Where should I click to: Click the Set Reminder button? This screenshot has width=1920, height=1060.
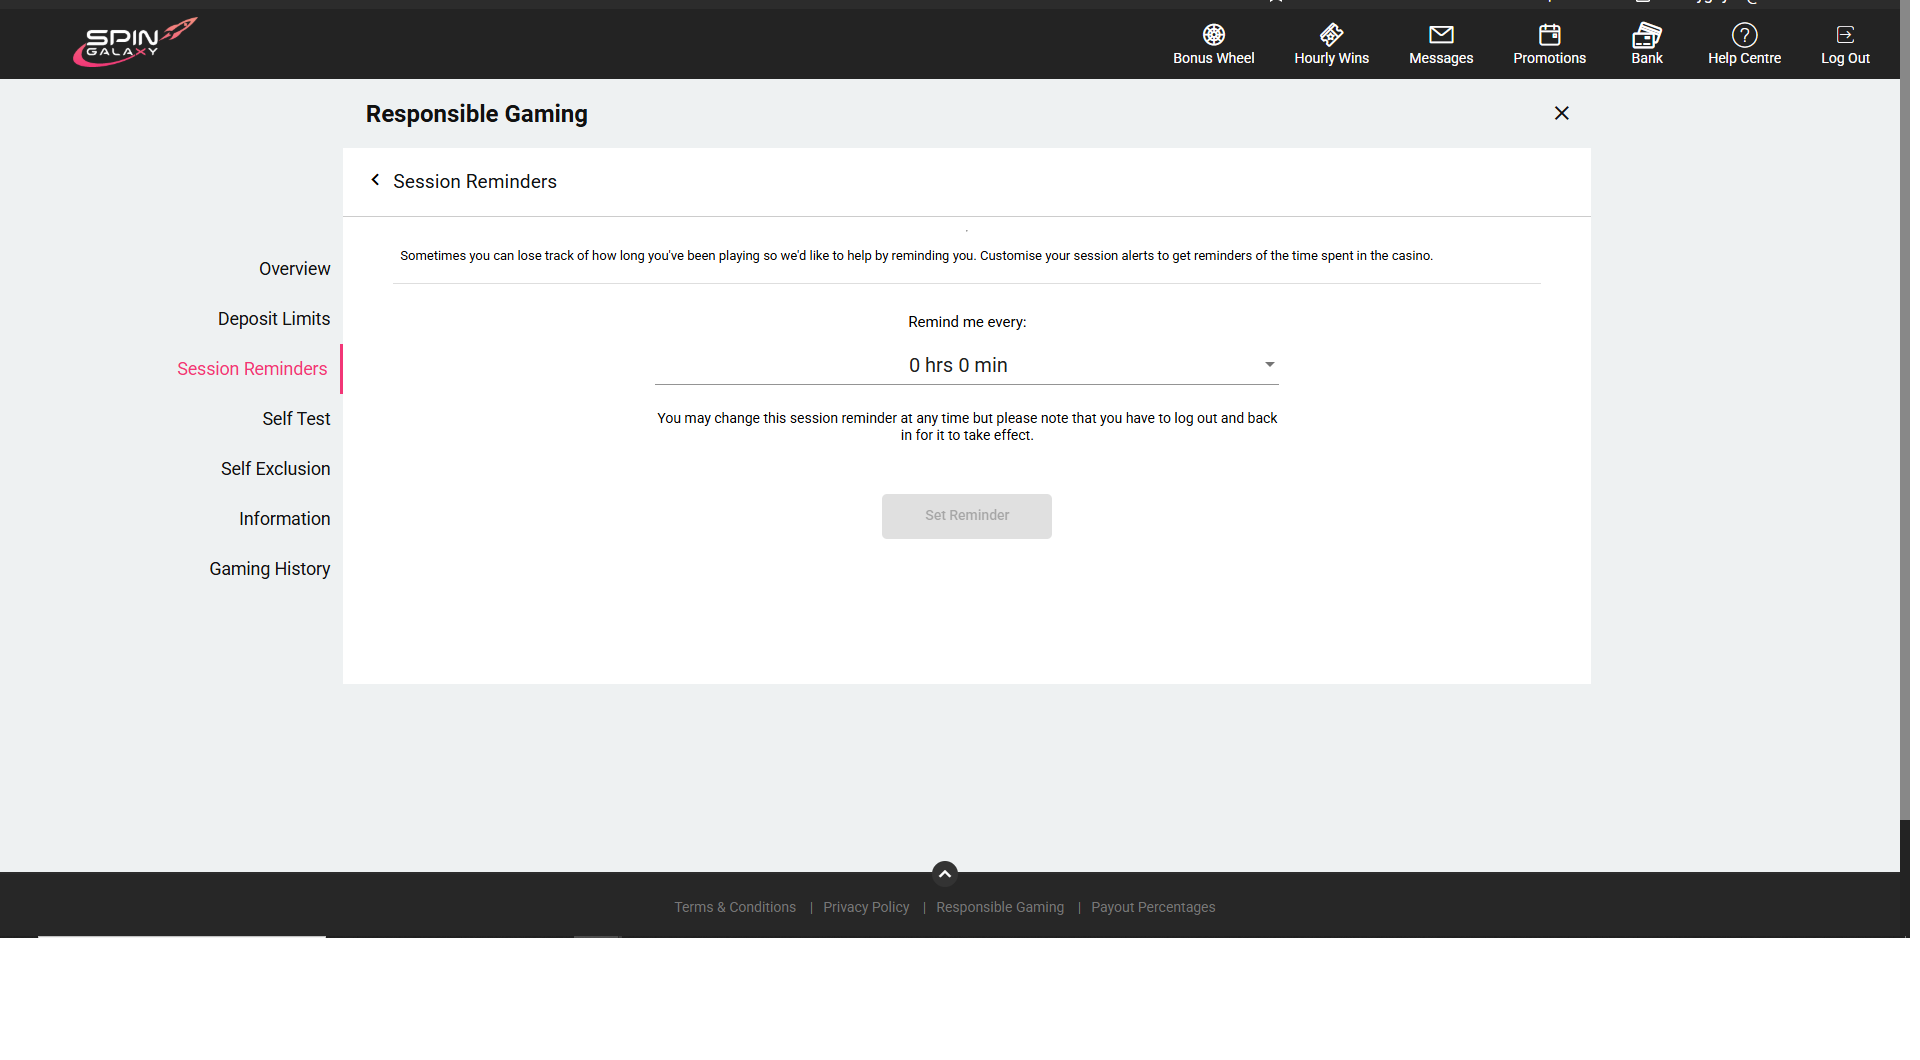(x=966, y=516)
